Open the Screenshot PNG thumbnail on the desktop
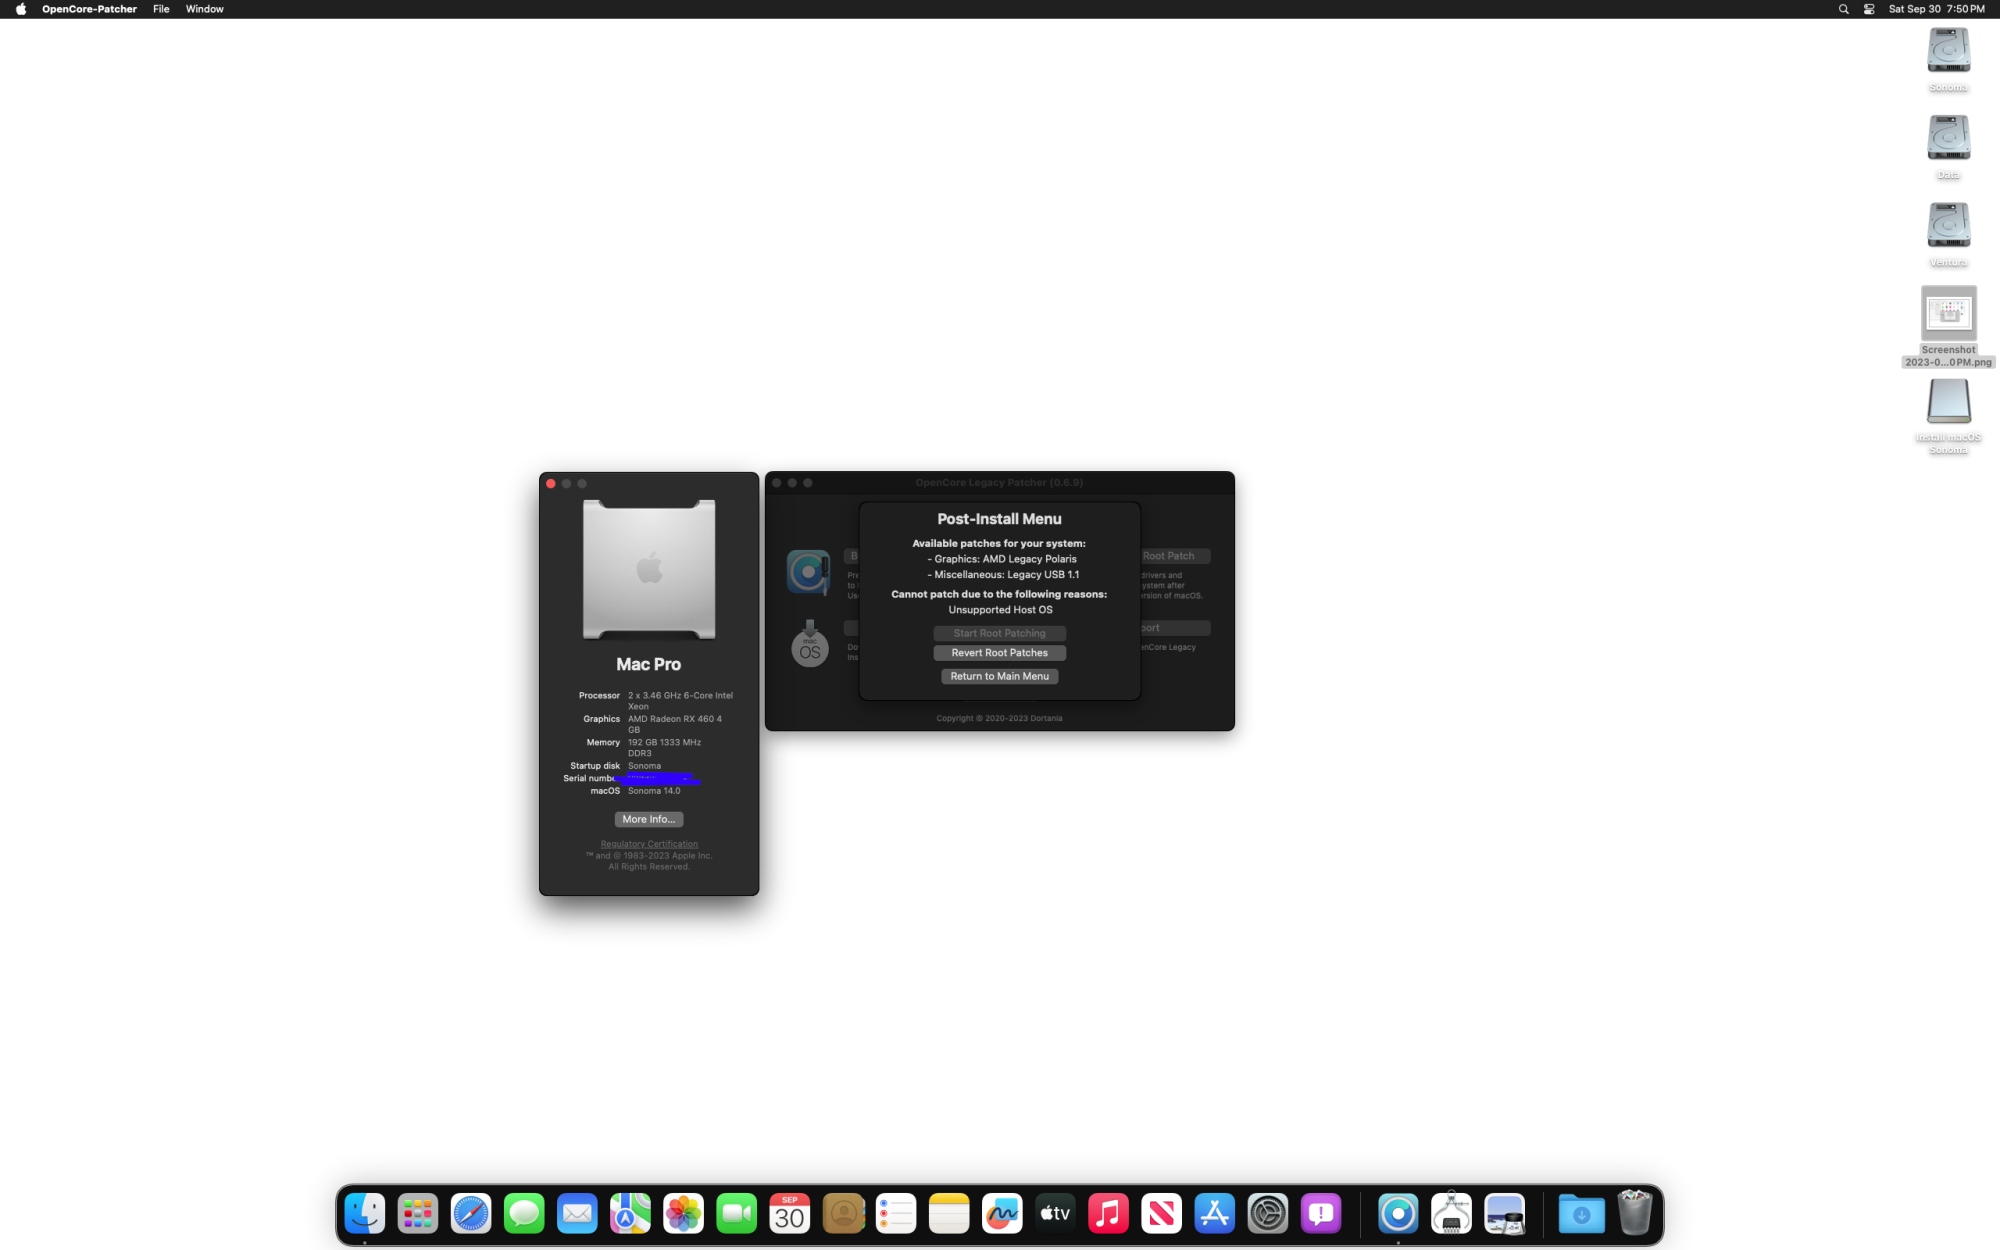The image size is (2000, 1250). (x=1948, y=313)
